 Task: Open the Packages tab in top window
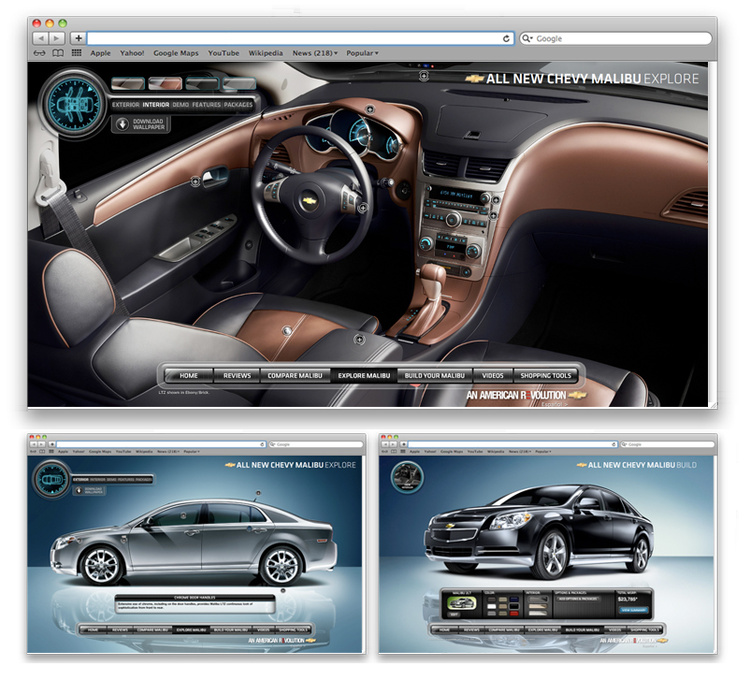238,104
